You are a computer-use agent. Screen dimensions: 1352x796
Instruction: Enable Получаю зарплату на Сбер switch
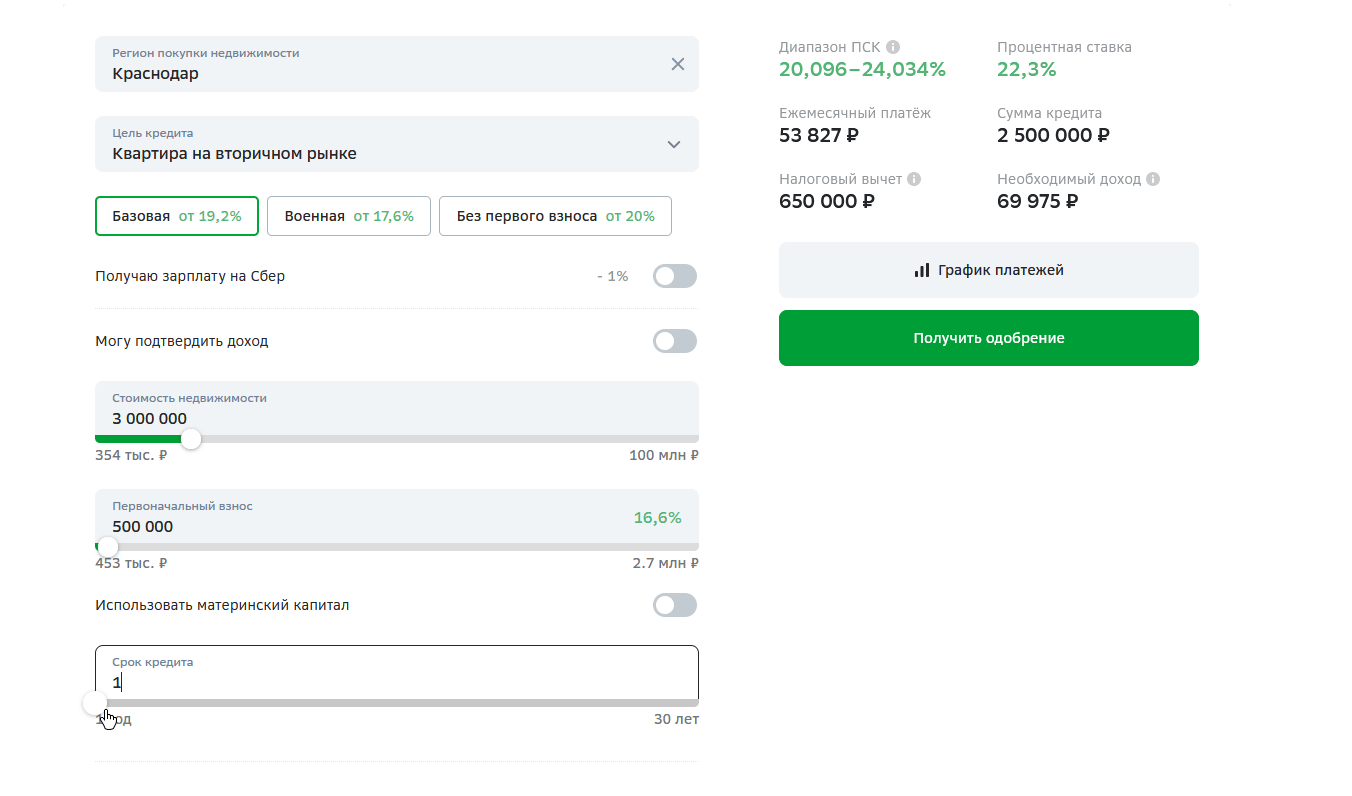[675, 276]
